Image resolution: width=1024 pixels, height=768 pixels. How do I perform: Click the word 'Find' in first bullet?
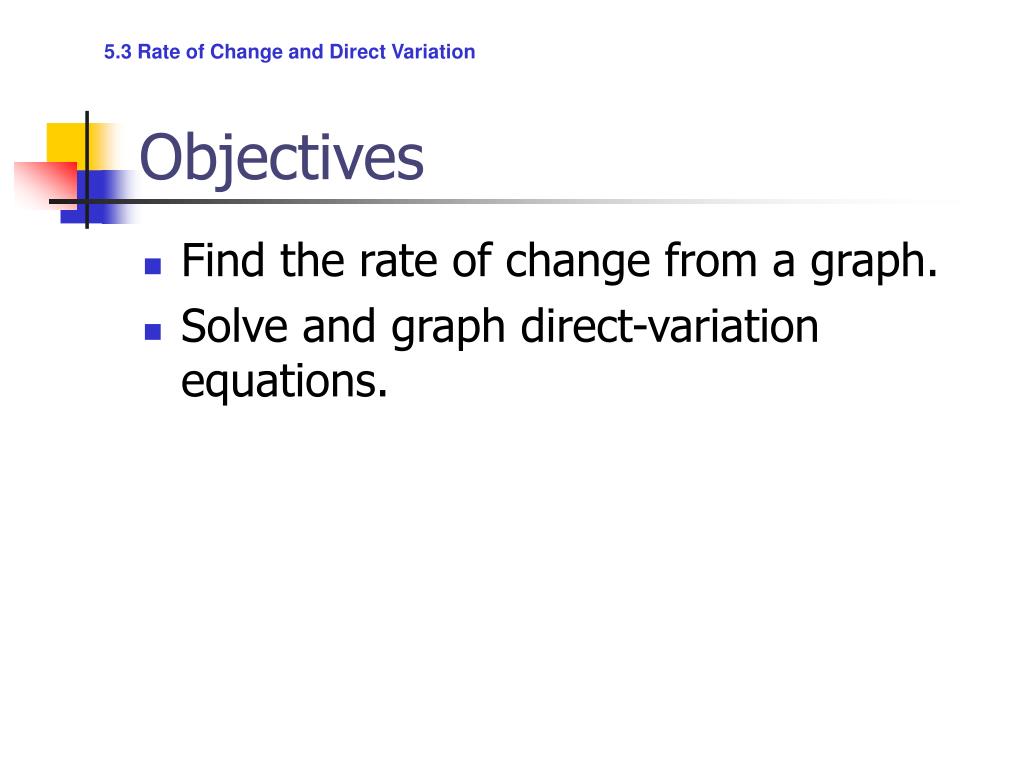click(223, 261)
